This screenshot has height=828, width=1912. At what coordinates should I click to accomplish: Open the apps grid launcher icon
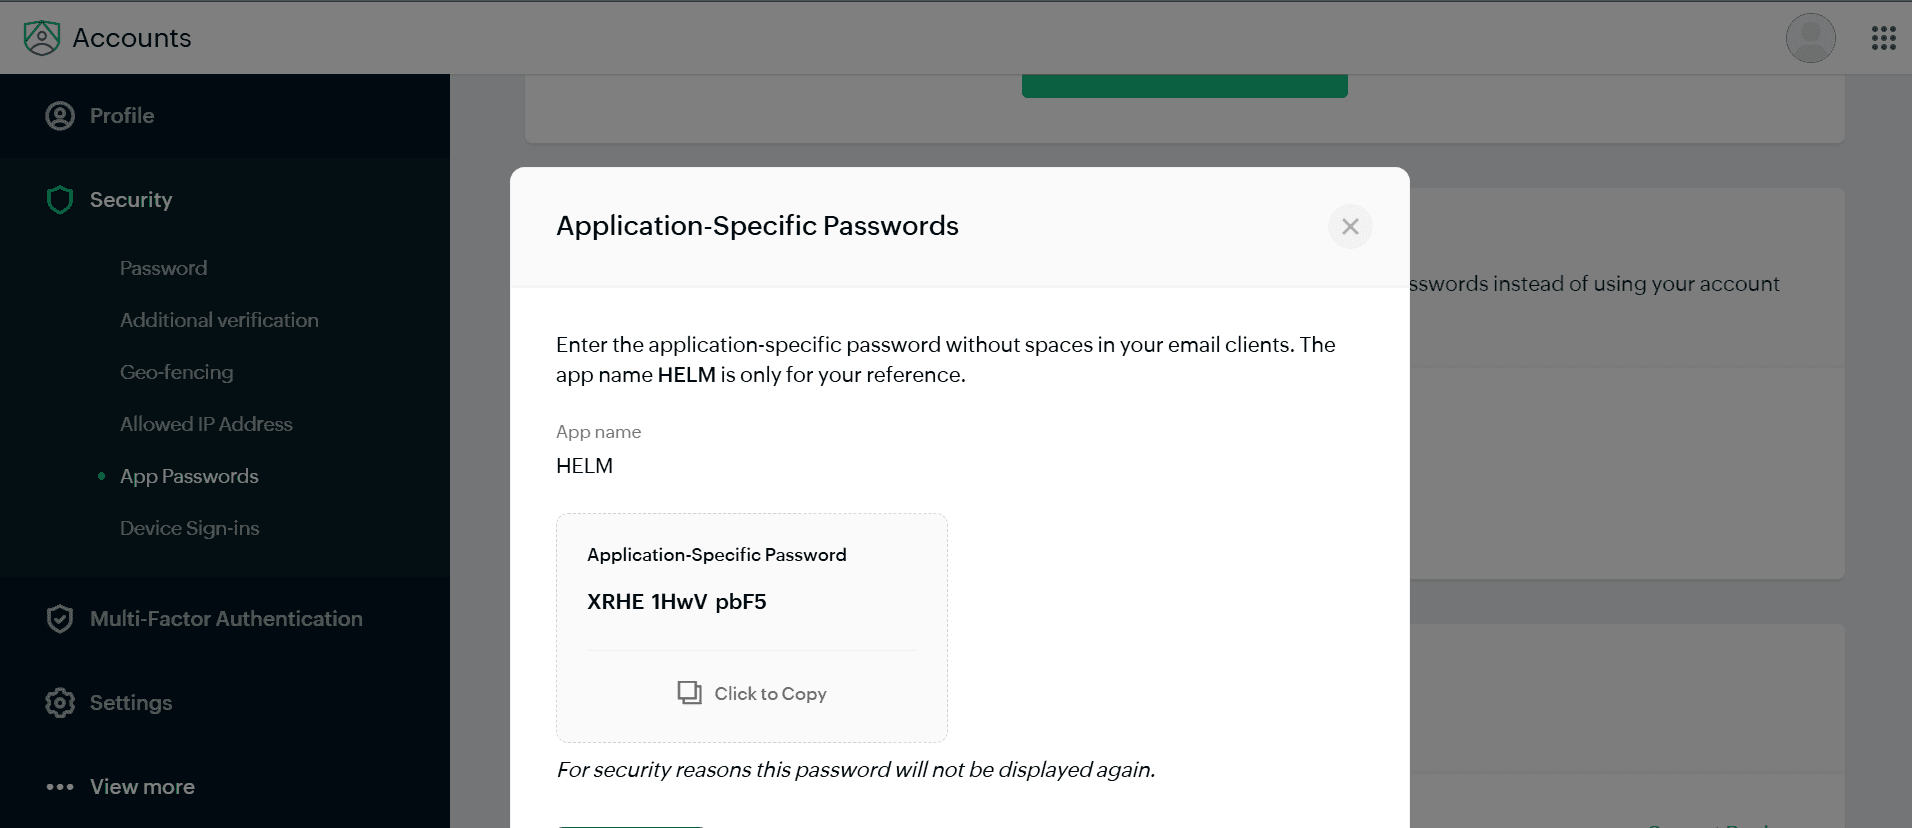tap(1884, 38)
